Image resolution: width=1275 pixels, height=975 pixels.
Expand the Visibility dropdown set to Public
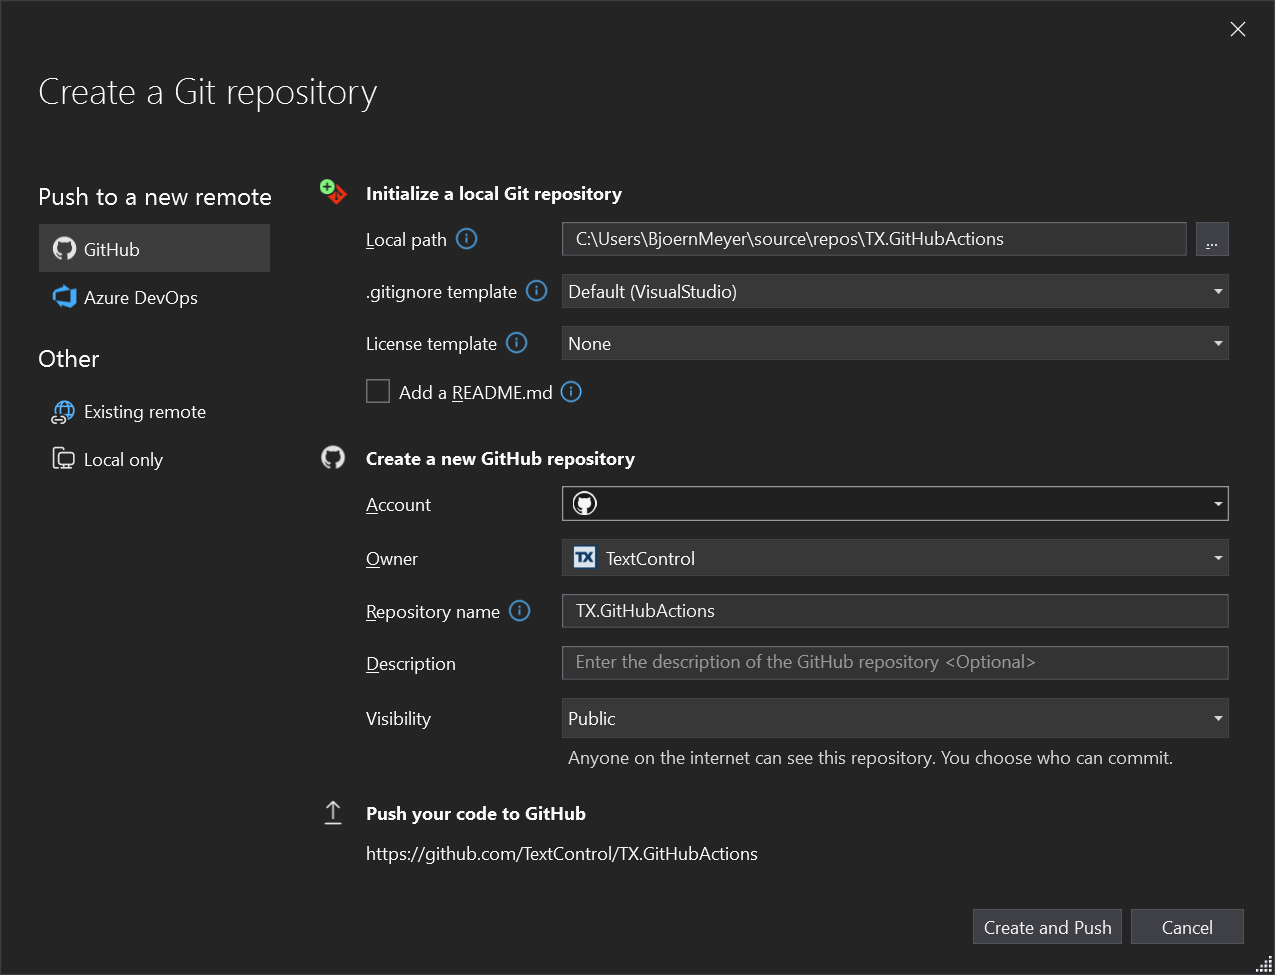coord(1218,718)
